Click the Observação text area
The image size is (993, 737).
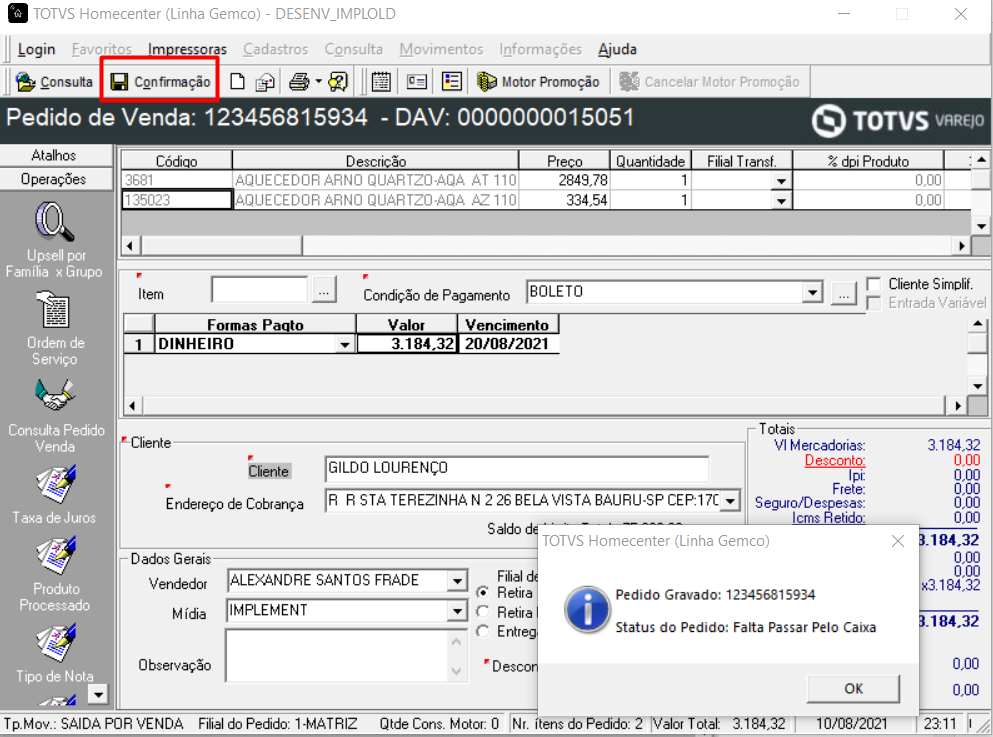coord(346,656)
